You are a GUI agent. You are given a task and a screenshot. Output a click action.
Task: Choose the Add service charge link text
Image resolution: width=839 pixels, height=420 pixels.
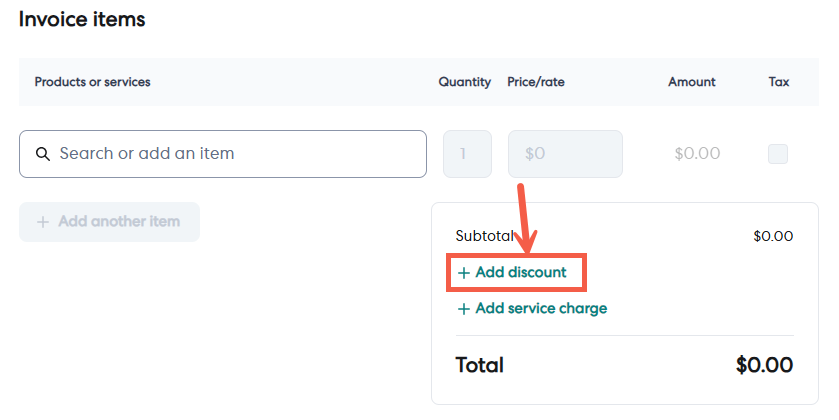(x=541, y=309)
